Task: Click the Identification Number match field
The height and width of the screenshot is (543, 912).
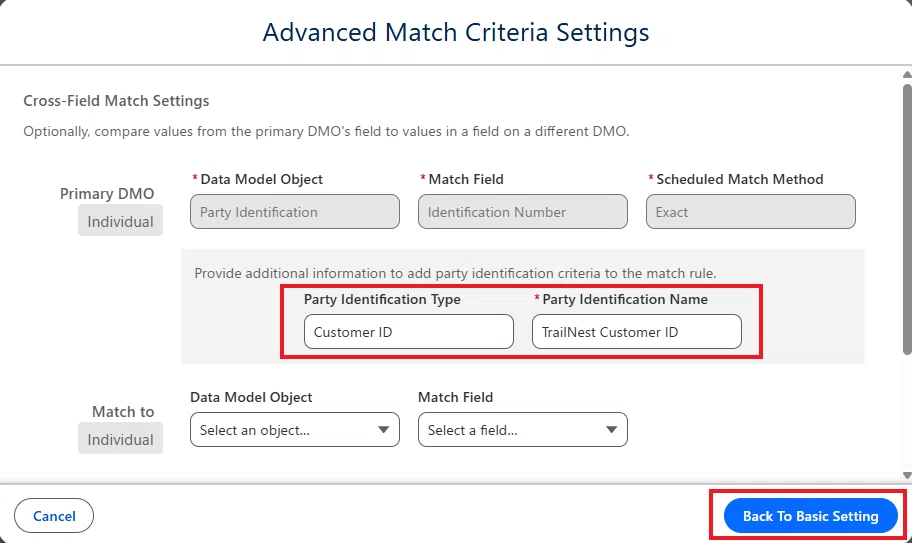Action: point(523,212)
